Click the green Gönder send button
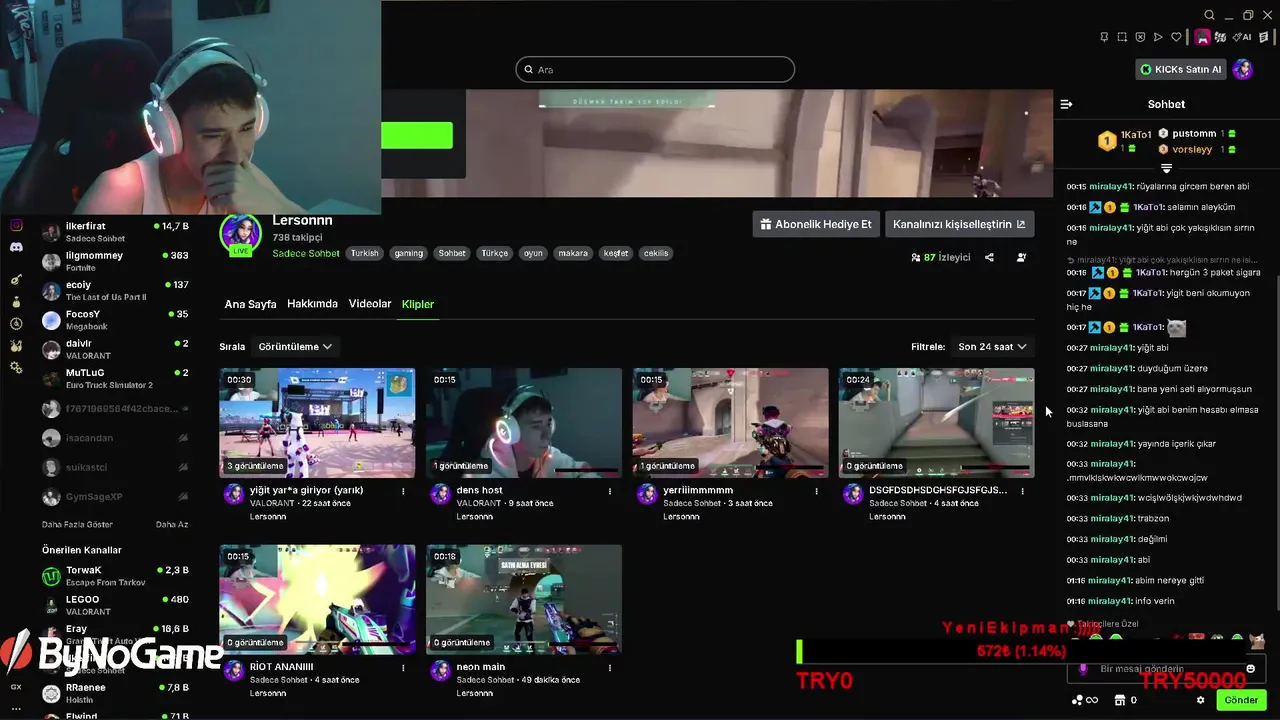 point(1241,700)
